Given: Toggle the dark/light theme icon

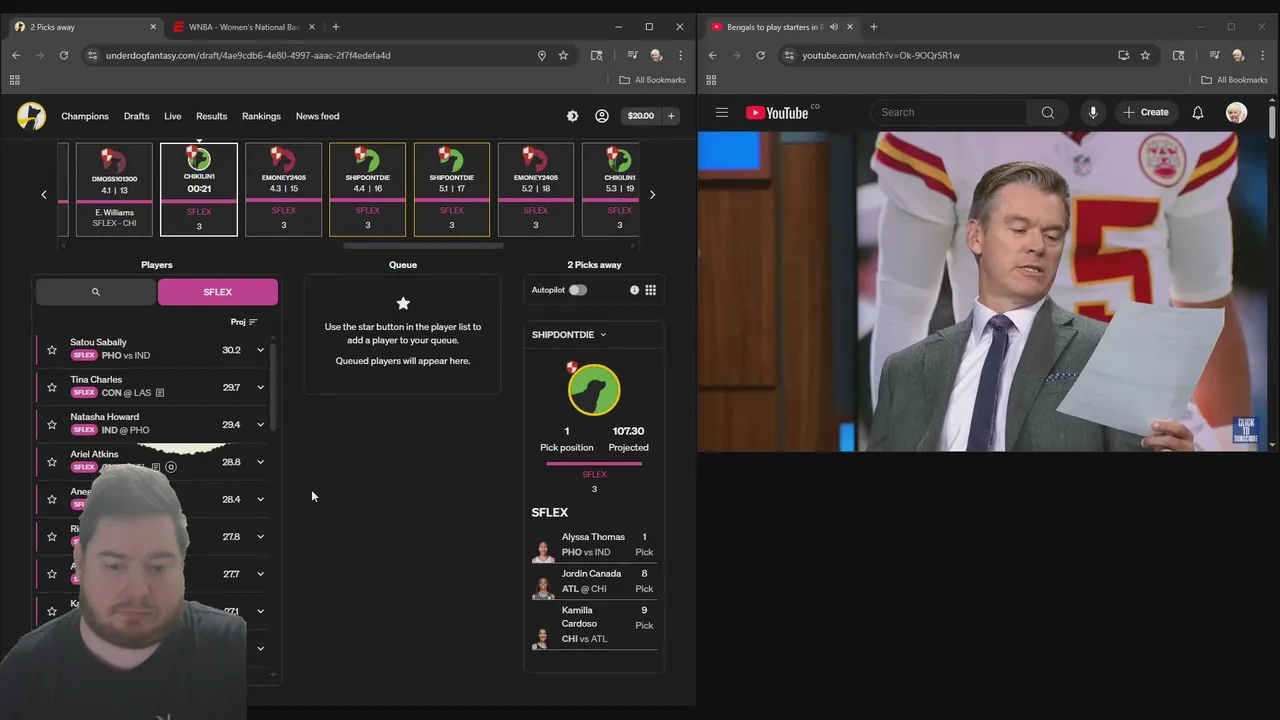Looking at the screenshot, I should [572, 116].
